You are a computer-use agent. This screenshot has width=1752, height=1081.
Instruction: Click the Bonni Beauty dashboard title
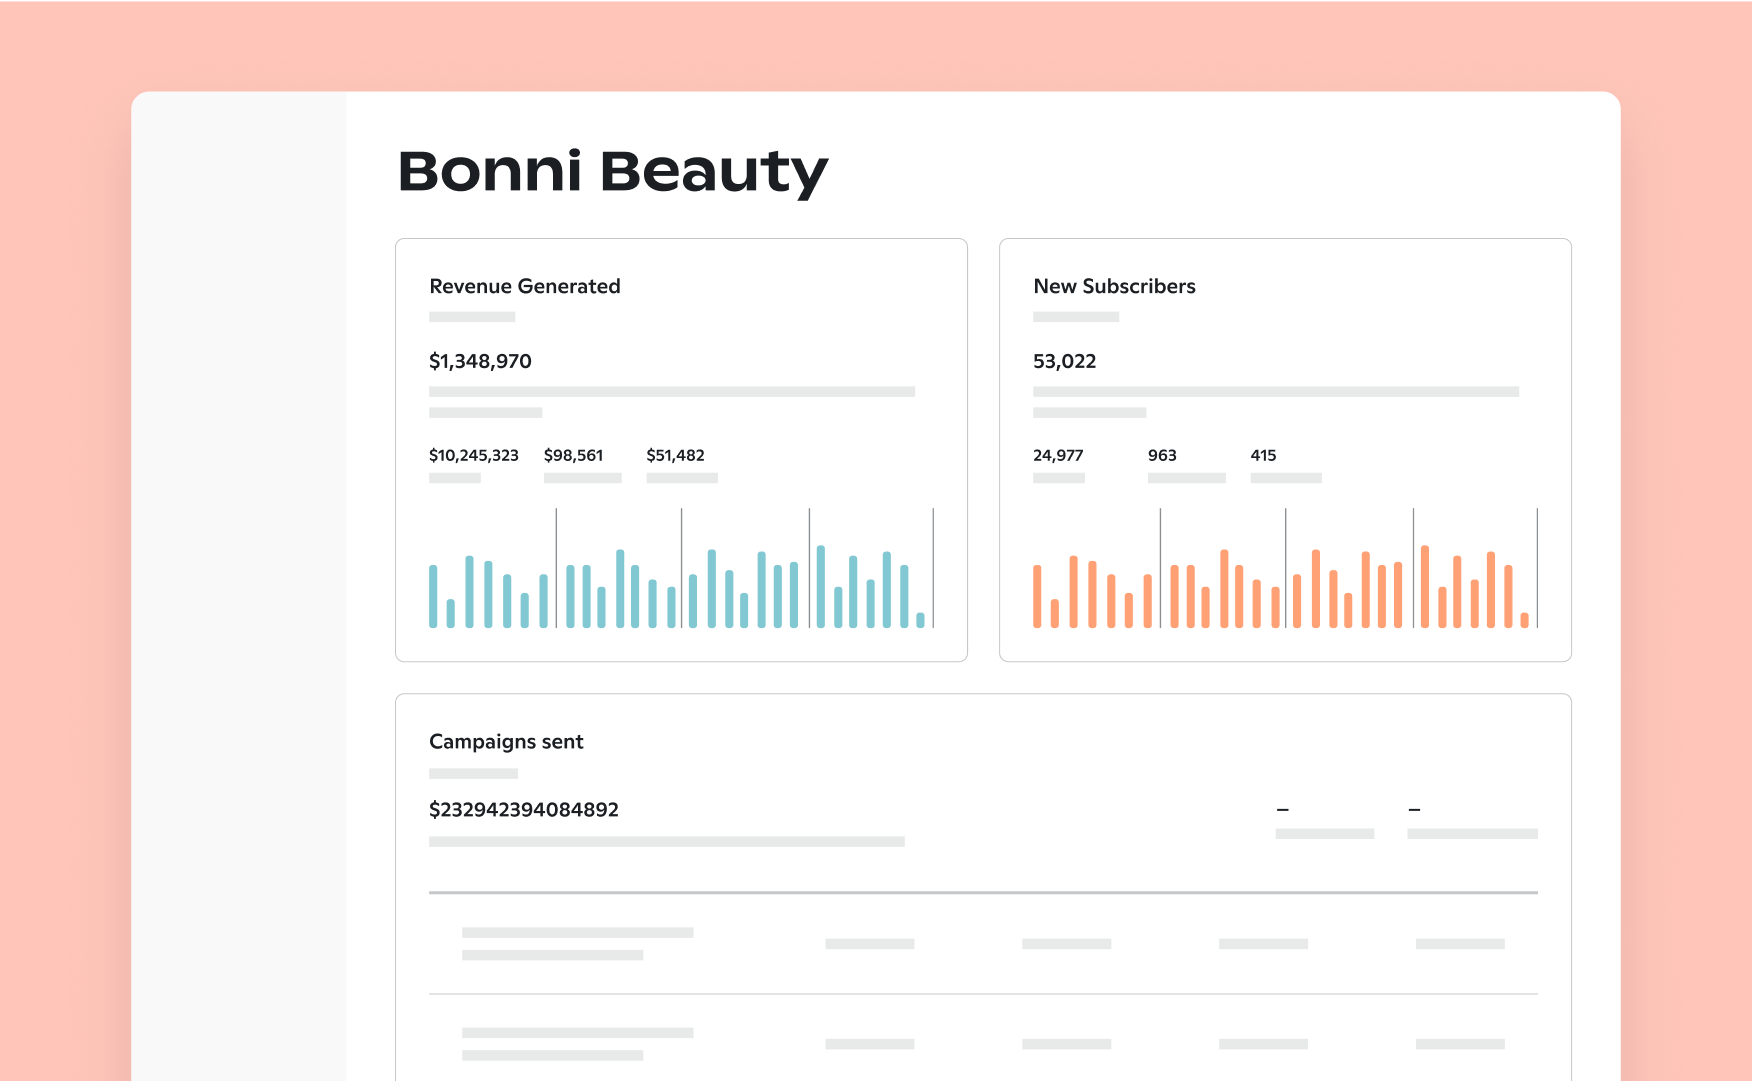[613, 172]
